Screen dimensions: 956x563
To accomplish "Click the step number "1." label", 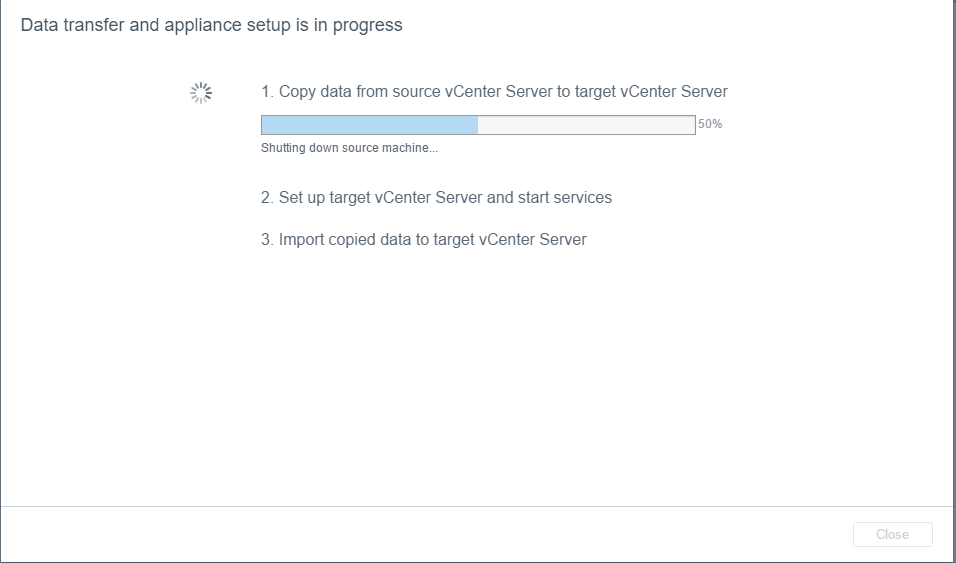I will point(267,92).
